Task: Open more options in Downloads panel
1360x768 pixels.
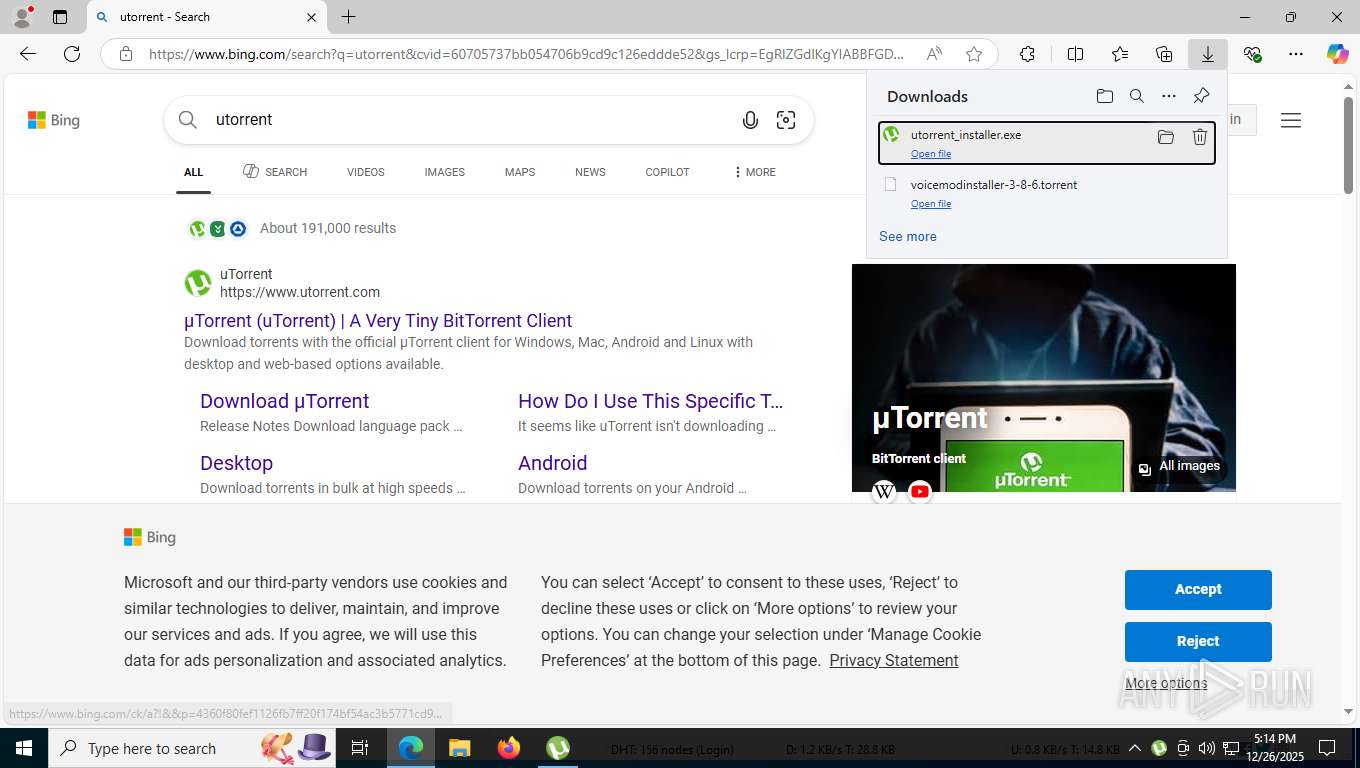Action: tap(1169, 96)
